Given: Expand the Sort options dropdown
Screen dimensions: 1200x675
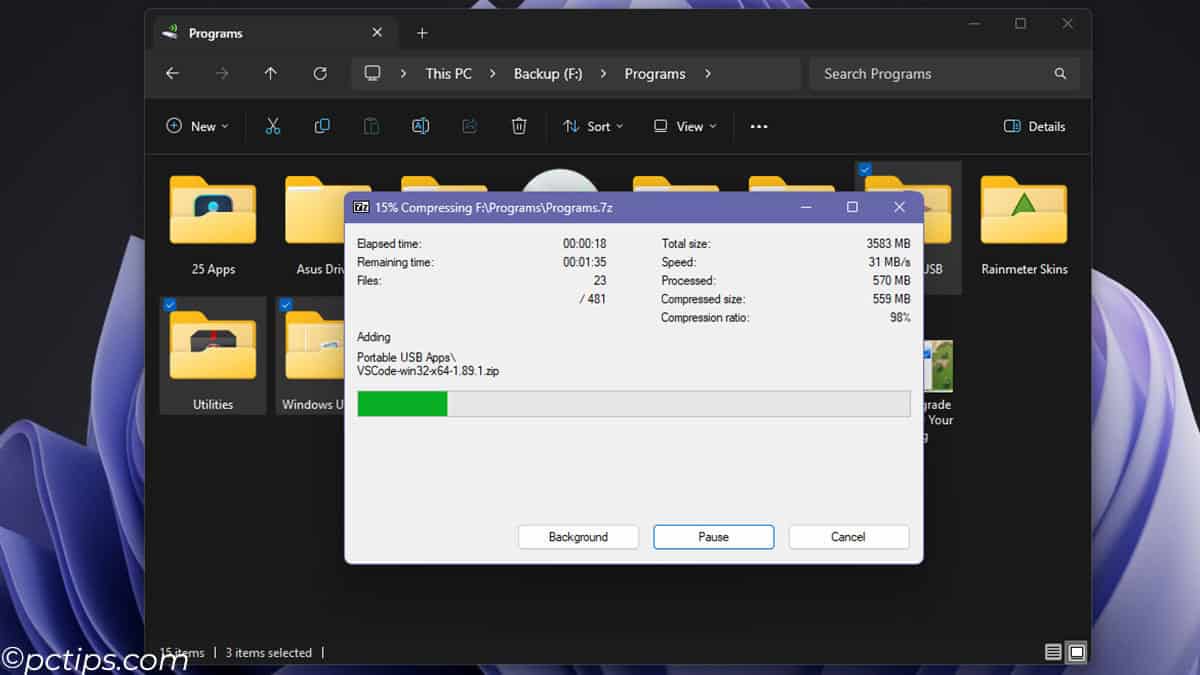Looking at the screenshot, I should (x=594, y=126).
